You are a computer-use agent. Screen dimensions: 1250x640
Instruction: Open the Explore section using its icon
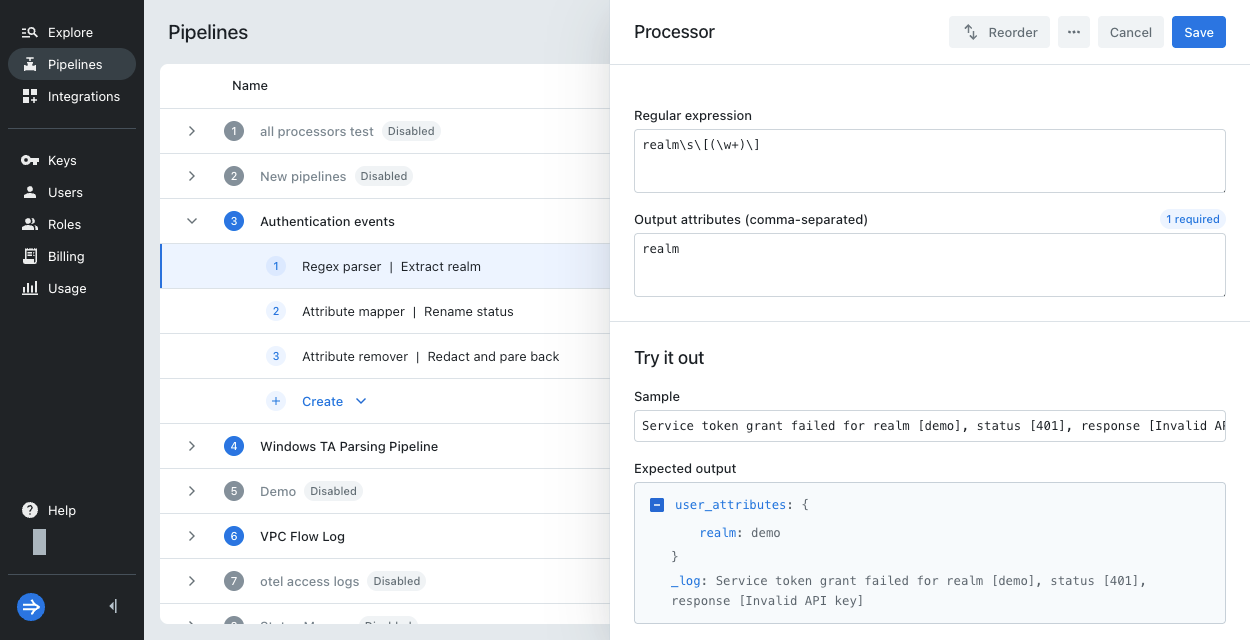pyautogui.click(x=31, y=32)
